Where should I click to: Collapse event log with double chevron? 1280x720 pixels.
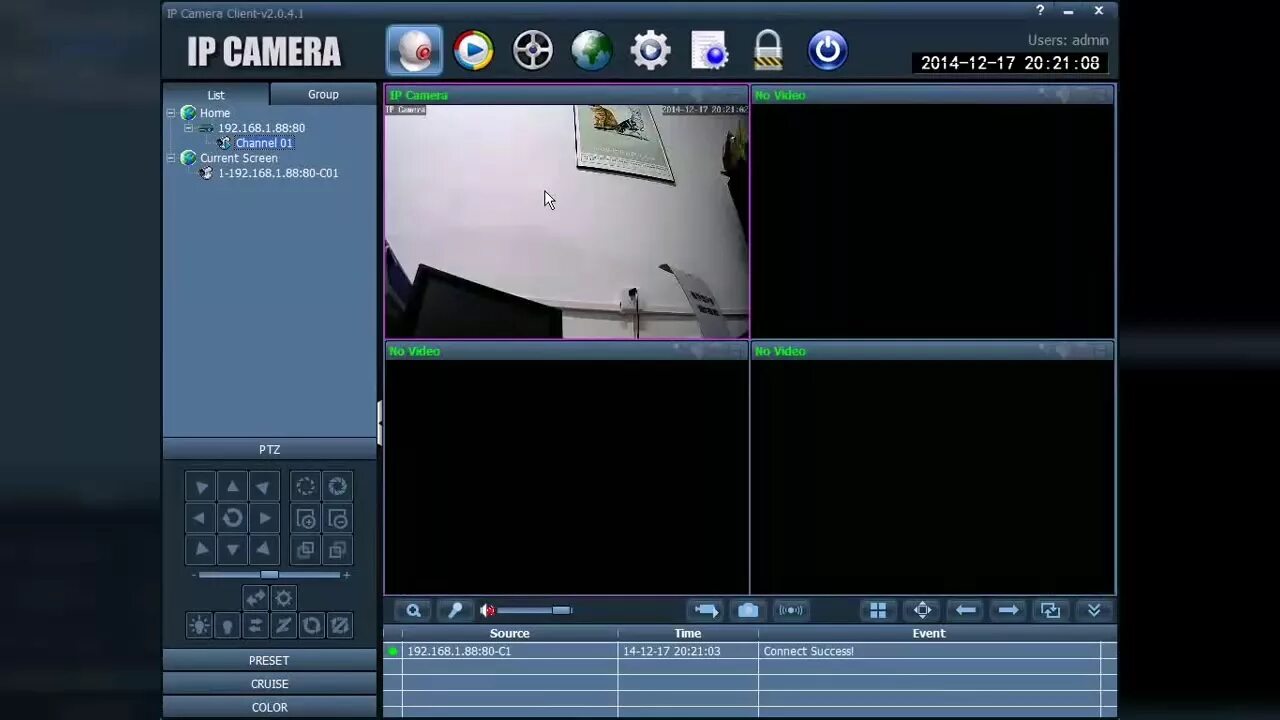(x=1094, y=610)
